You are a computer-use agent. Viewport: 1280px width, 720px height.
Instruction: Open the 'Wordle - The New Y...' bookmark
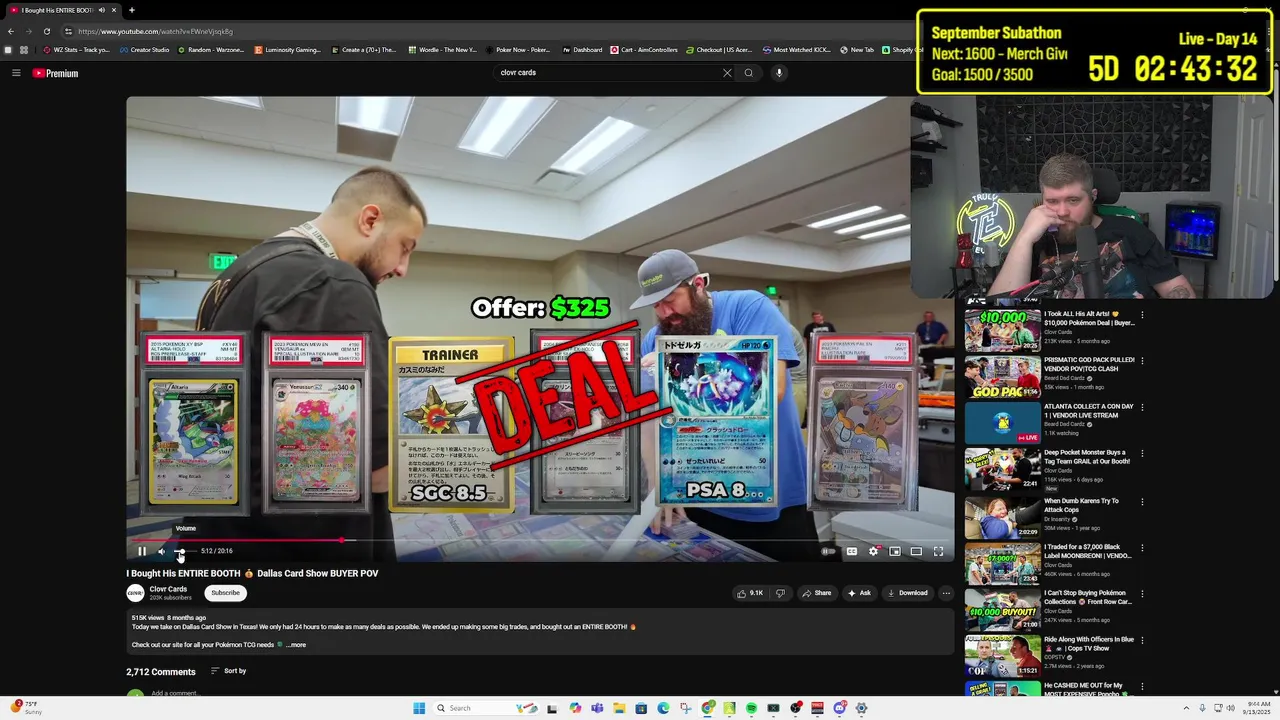(x=441, y=50)
